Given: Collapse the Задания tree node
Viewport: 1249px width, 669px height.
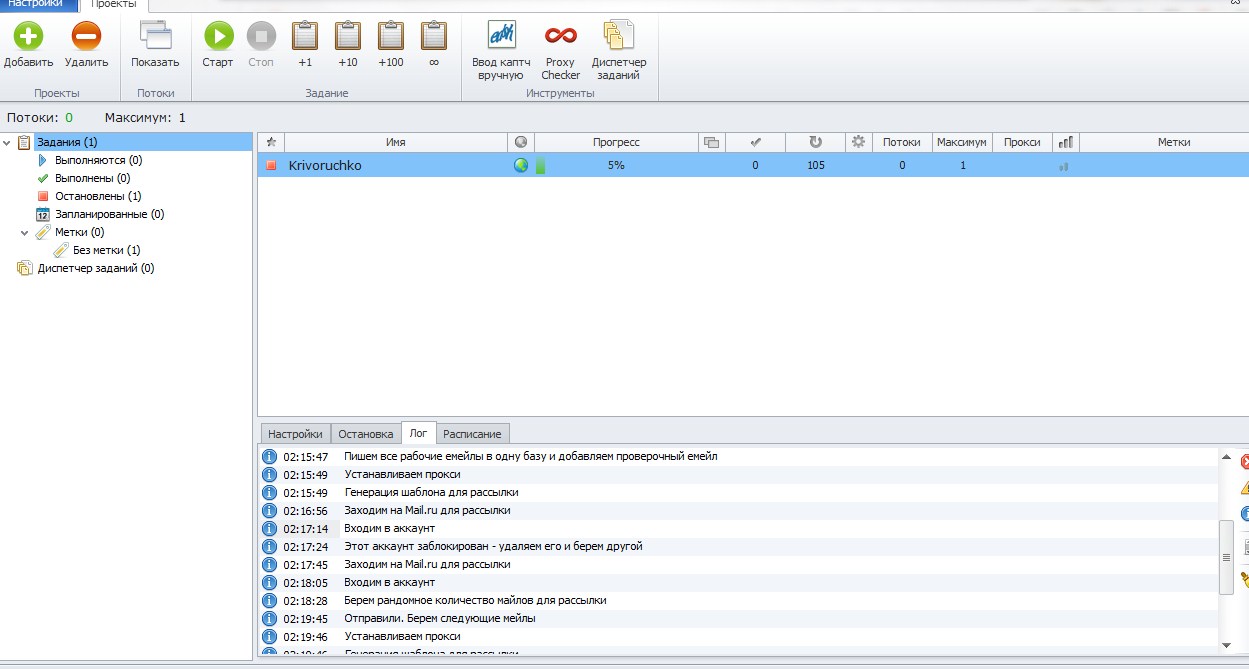Looking at the screenshot, I should 8,143.
